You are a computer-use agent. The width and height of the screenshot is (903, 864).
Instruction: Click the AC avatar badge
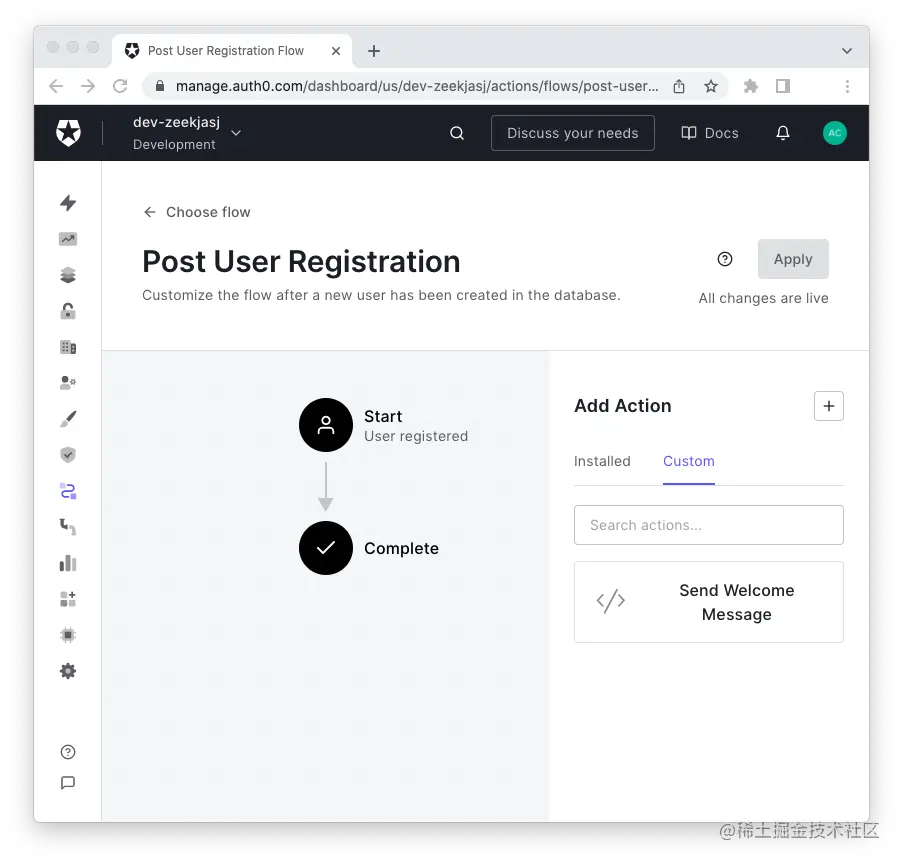point(835,132)
